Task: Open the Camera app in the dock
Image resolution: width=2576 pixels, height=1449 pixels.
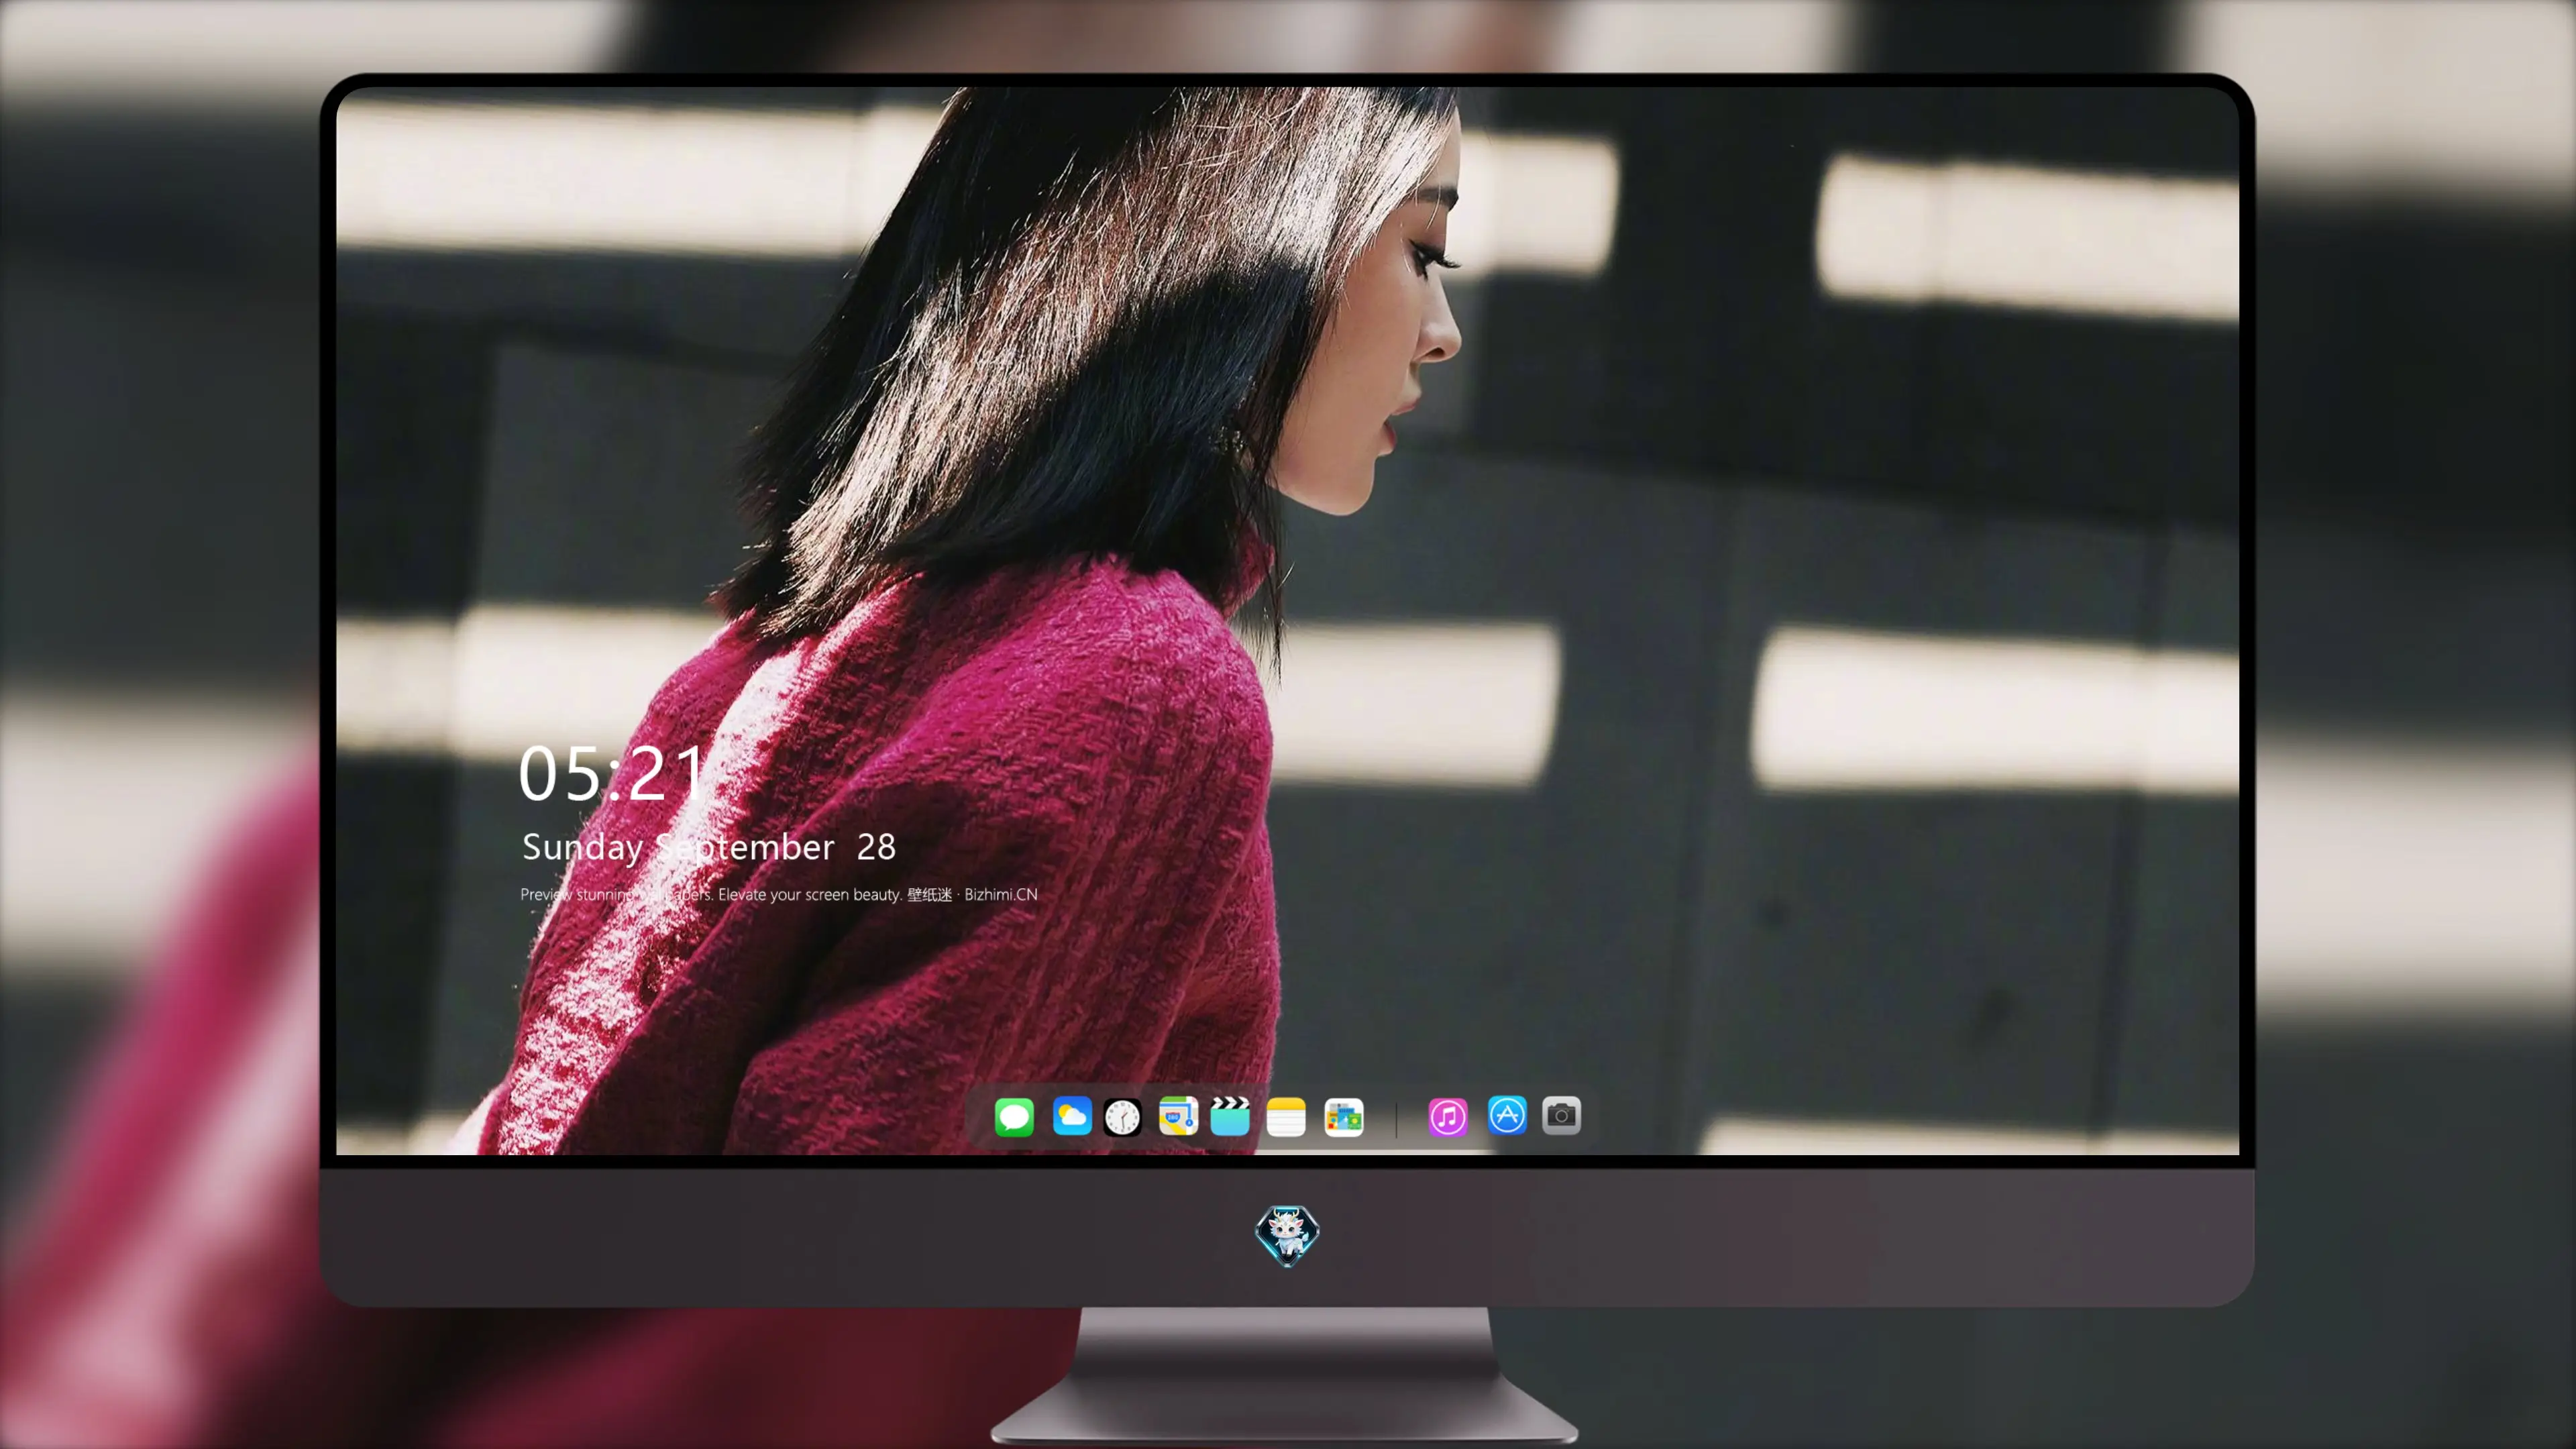Action: [1561, 1115]
